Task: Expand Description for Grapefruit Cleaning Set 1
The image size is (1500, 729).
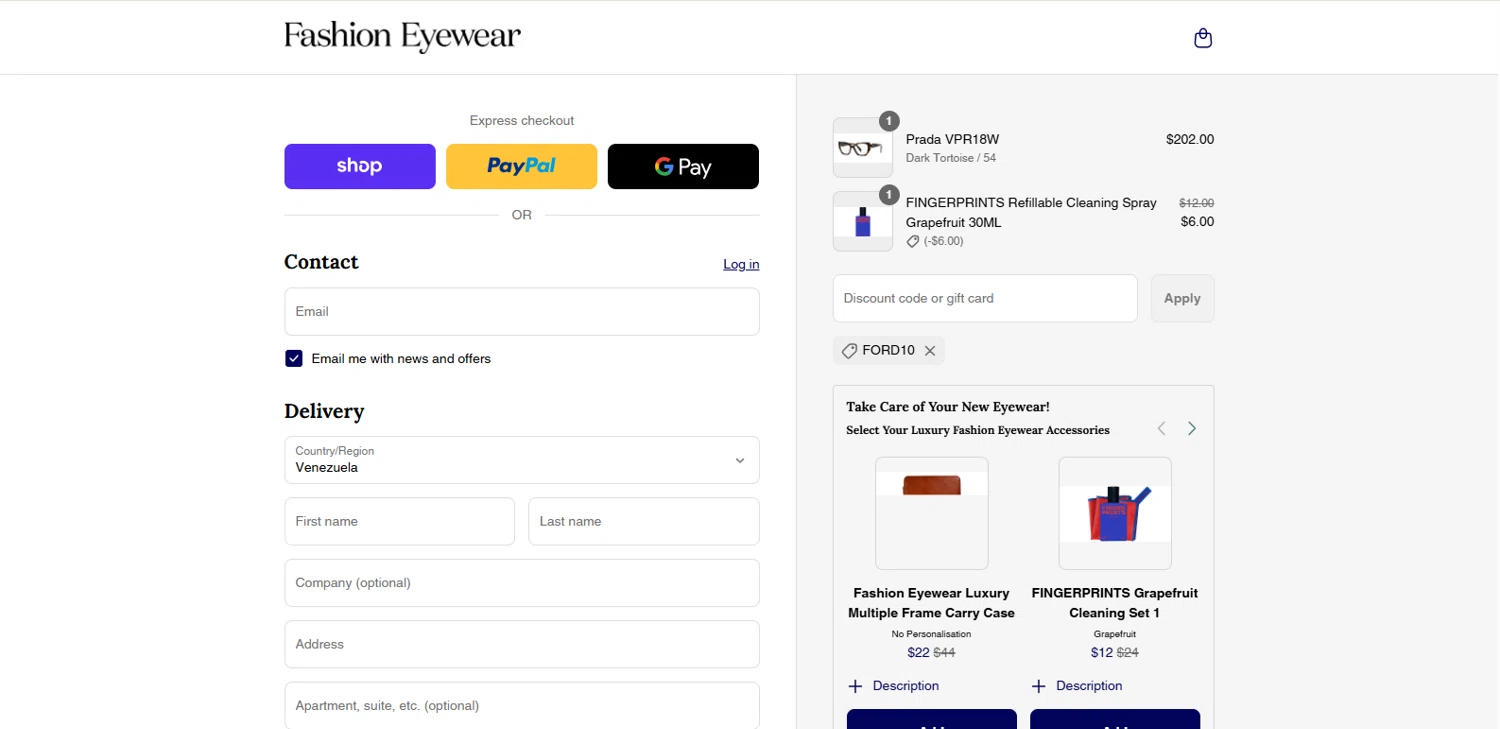Action: pyautogui.click(x=1077, y=686)
